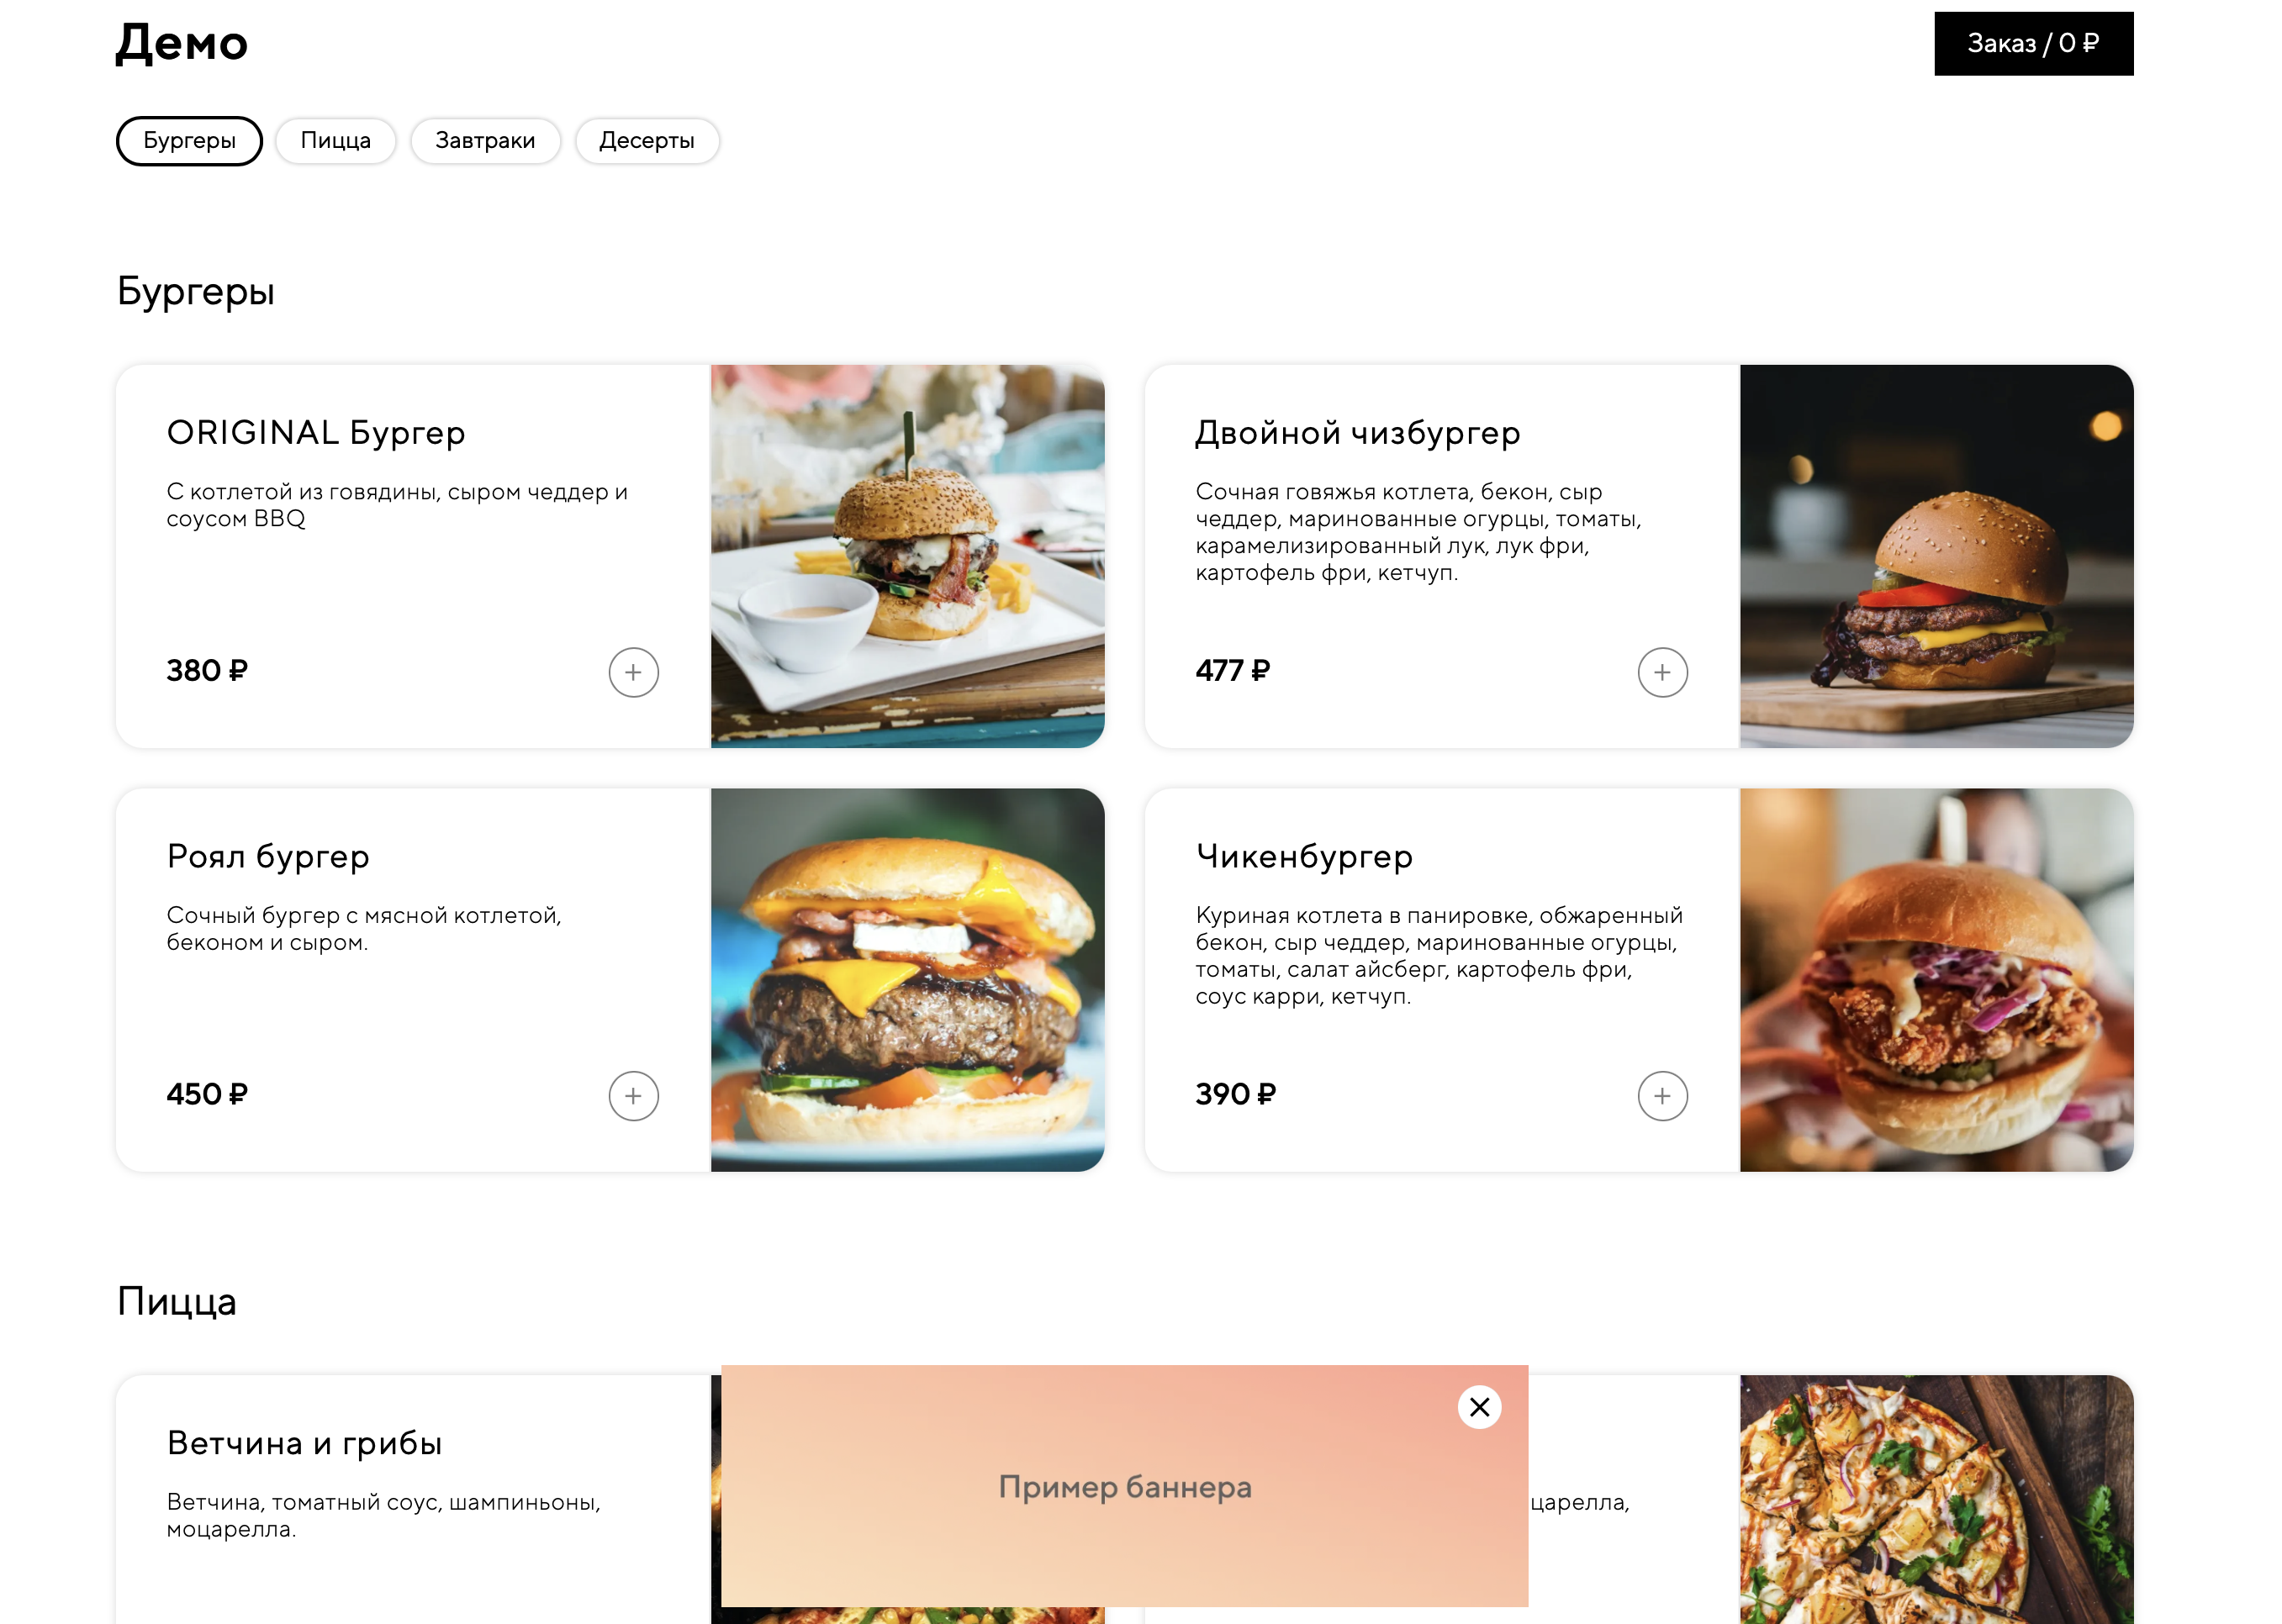Open the Двойной чизбургер title
2282x1624 pixels.
tap(1357, 433)
